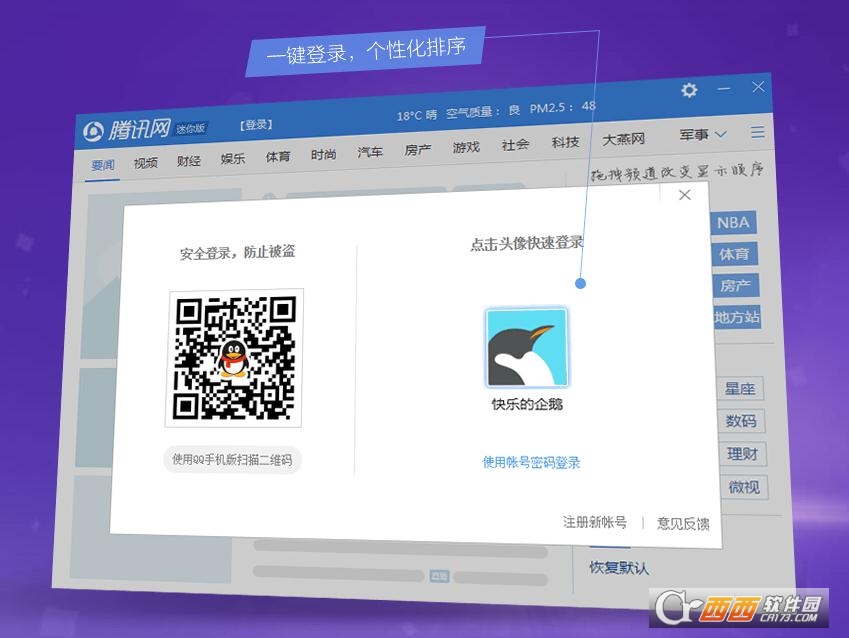Select the NBA channel tag
The width and height of the screenshot is (849, 638).
click(x=733, y=223)
